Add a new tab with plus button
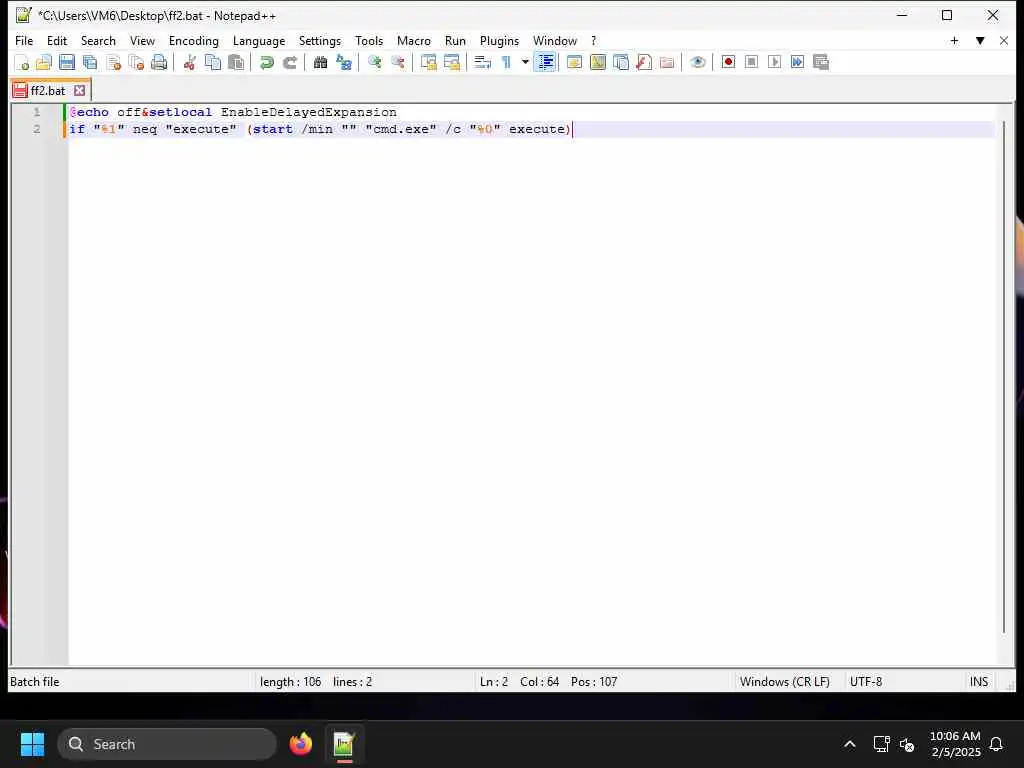Image resolution: width=1024 pixels, height=768 pixels. 954,40
